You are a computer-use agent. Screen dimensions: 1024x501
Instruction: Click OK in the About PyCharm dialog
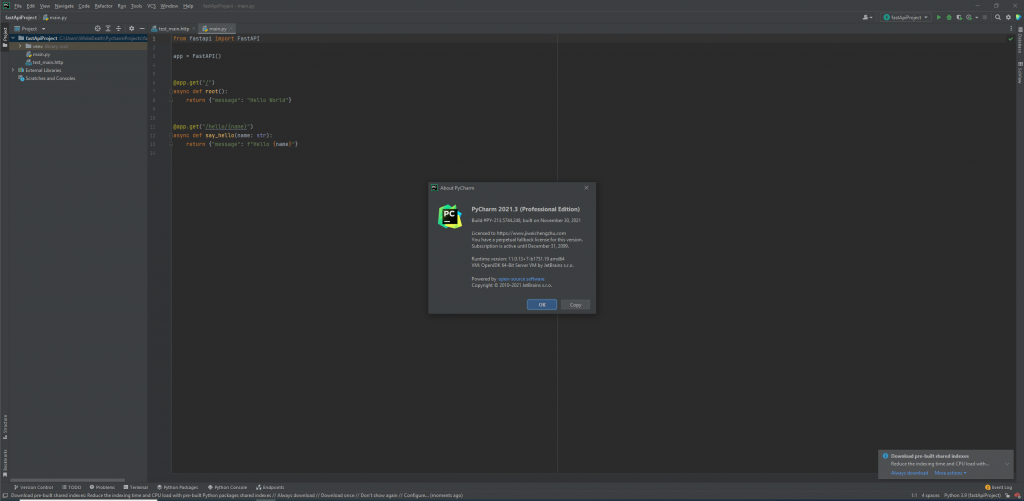(x=541, y=305)
